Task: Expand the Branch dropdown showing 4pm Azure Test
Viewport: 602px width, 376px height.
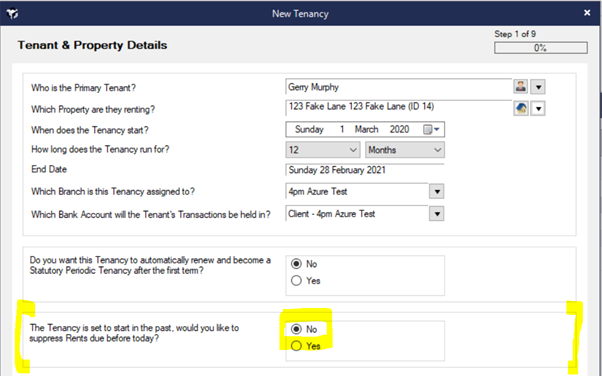Action: click(x=437, y=191)
